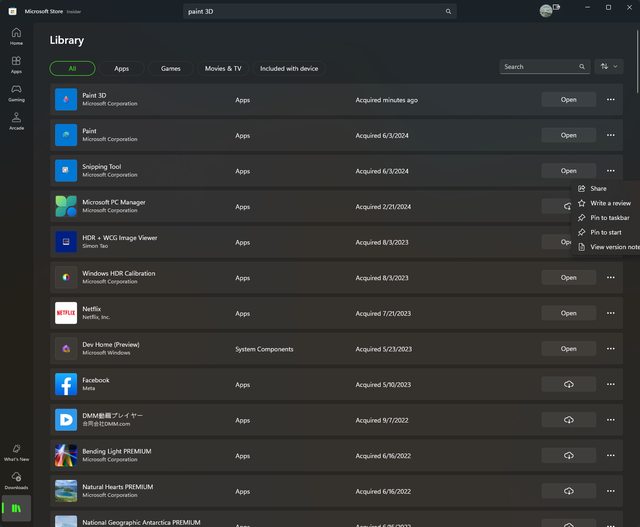640x527 pixels.
Task: Go to Apps section in sidebar
Action: coord(16,64)
